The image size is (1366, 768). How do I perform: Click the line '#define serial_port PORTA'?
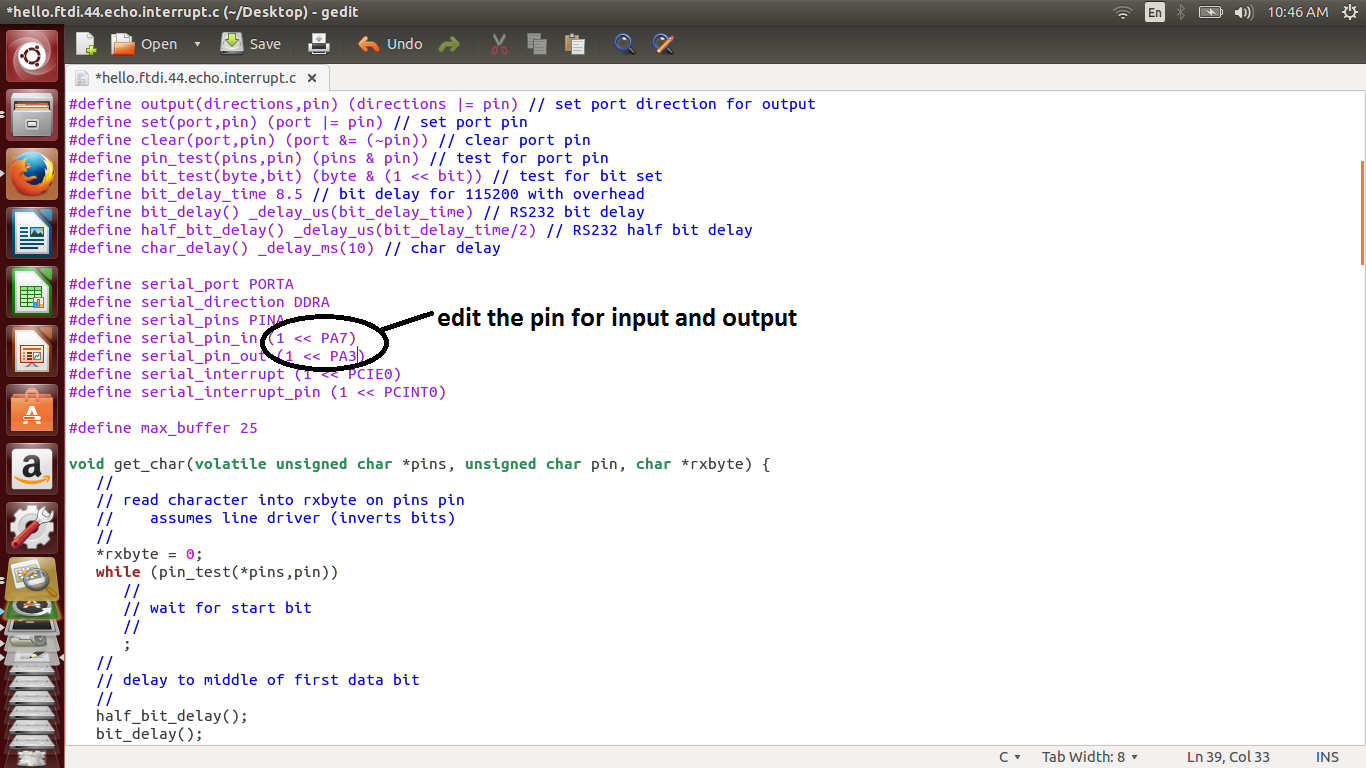[x=181, y=284]
